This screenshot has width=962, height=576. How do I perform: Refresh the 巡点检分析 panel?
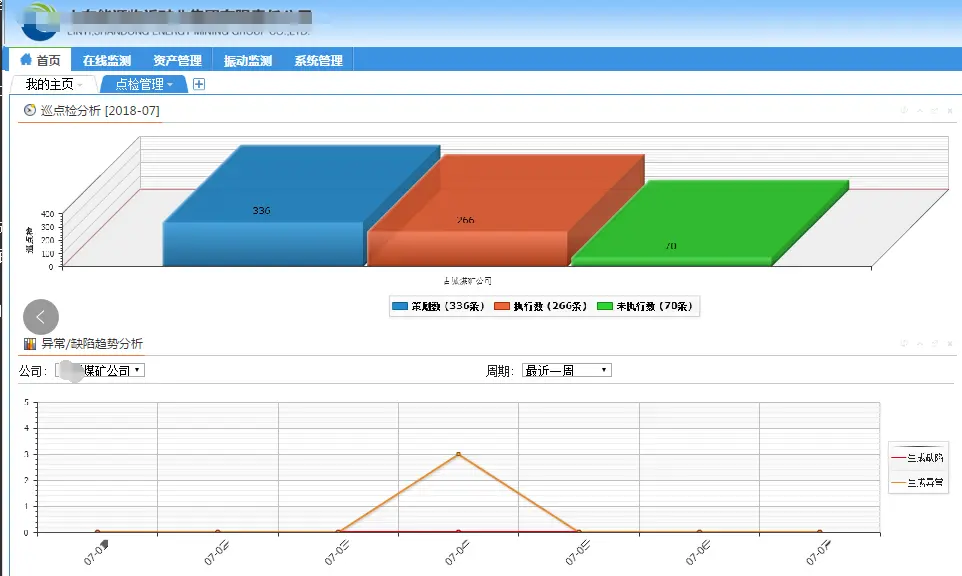[x=904, y=110]
